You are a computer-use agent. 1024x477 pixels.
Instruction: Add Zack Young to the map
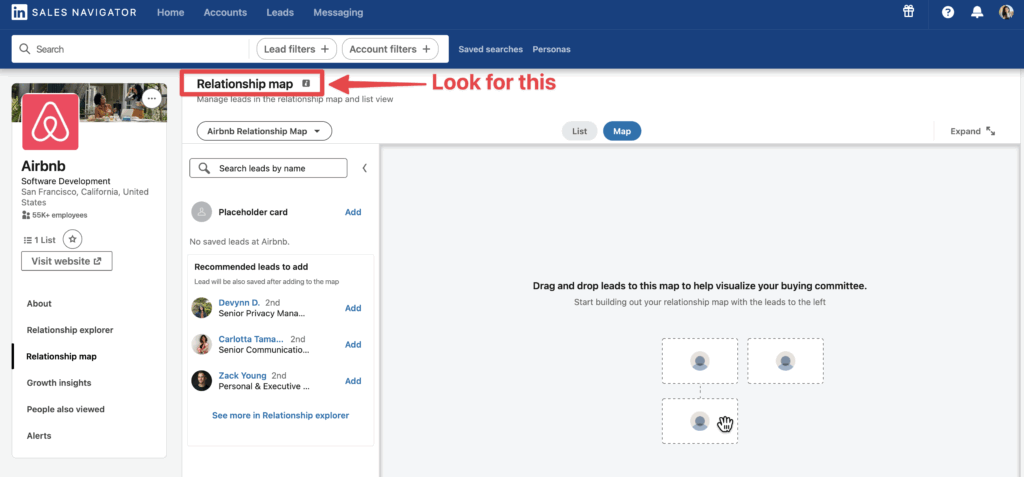353,381
